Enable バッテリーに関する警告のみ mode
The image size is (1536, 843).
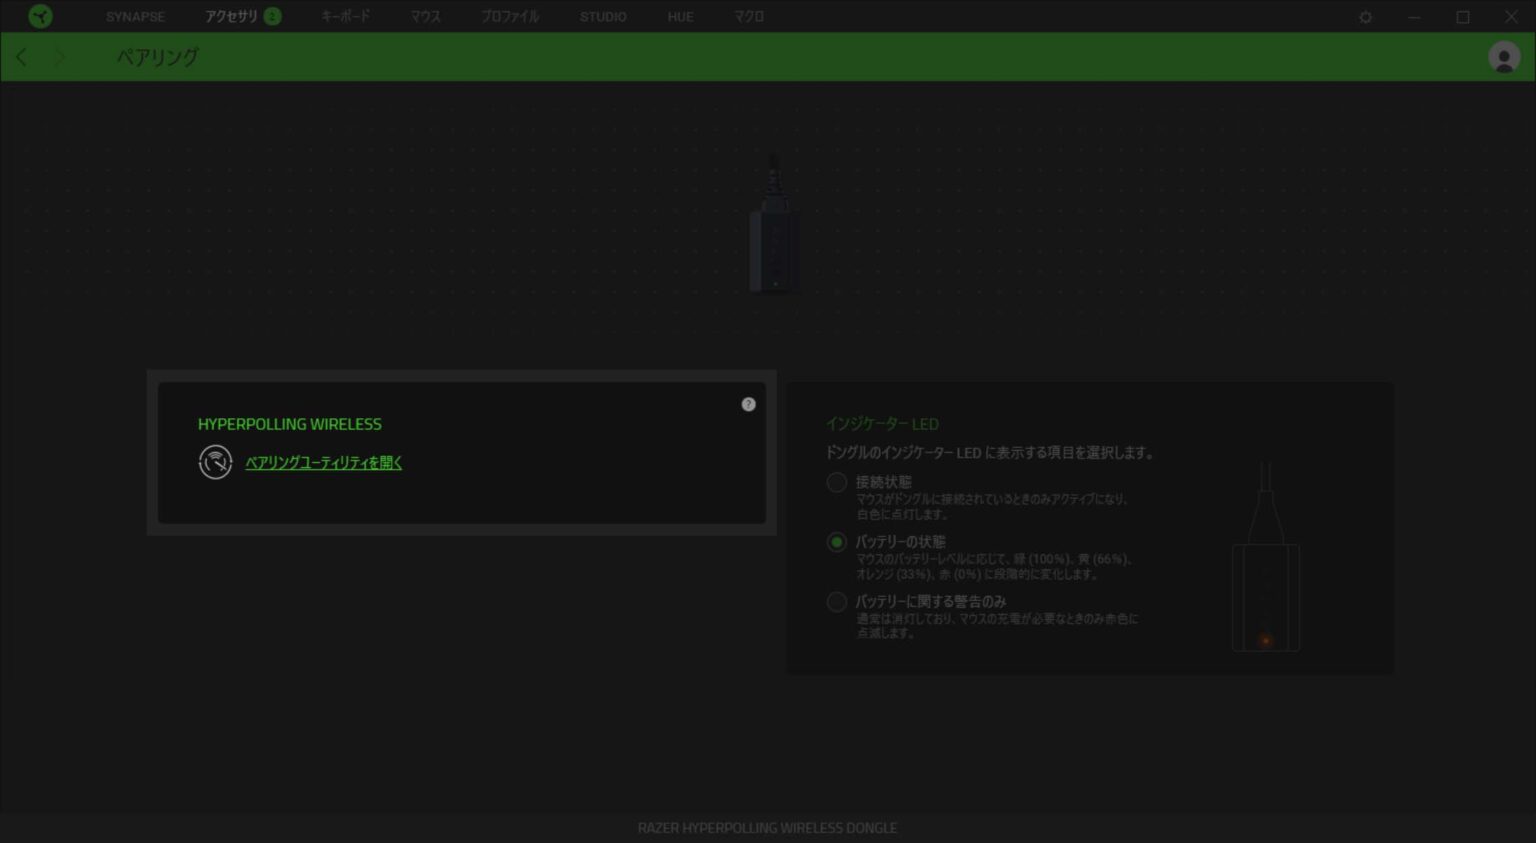(x=837, y=601)
